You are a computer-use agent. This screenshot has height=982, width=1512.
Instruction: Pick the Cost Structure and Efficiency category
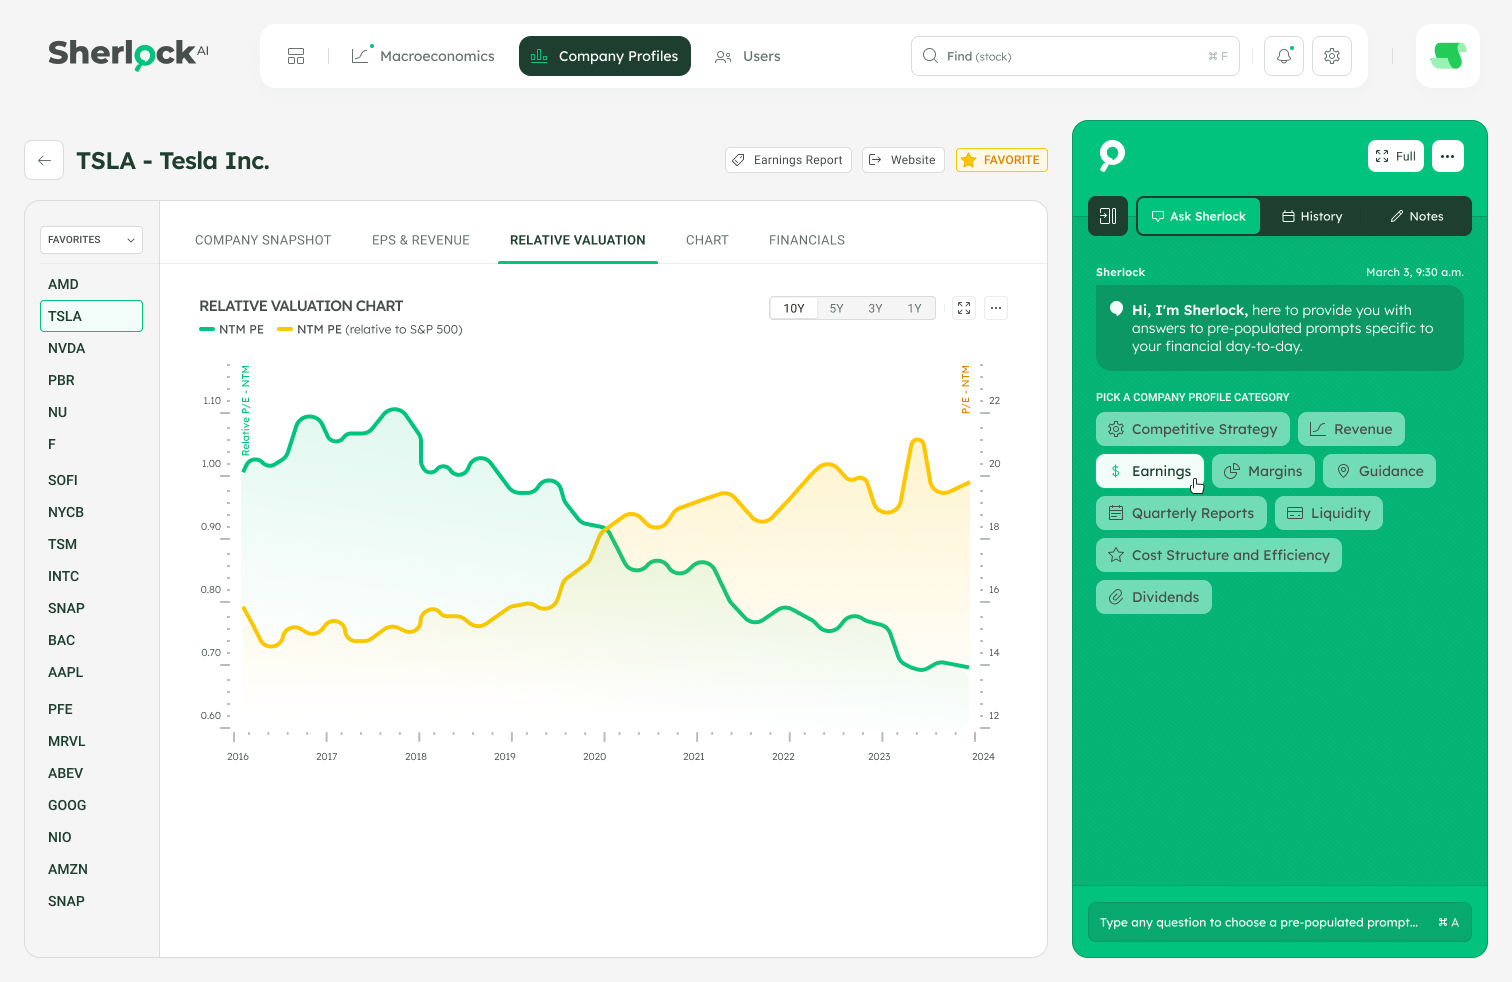(1219, 555)
